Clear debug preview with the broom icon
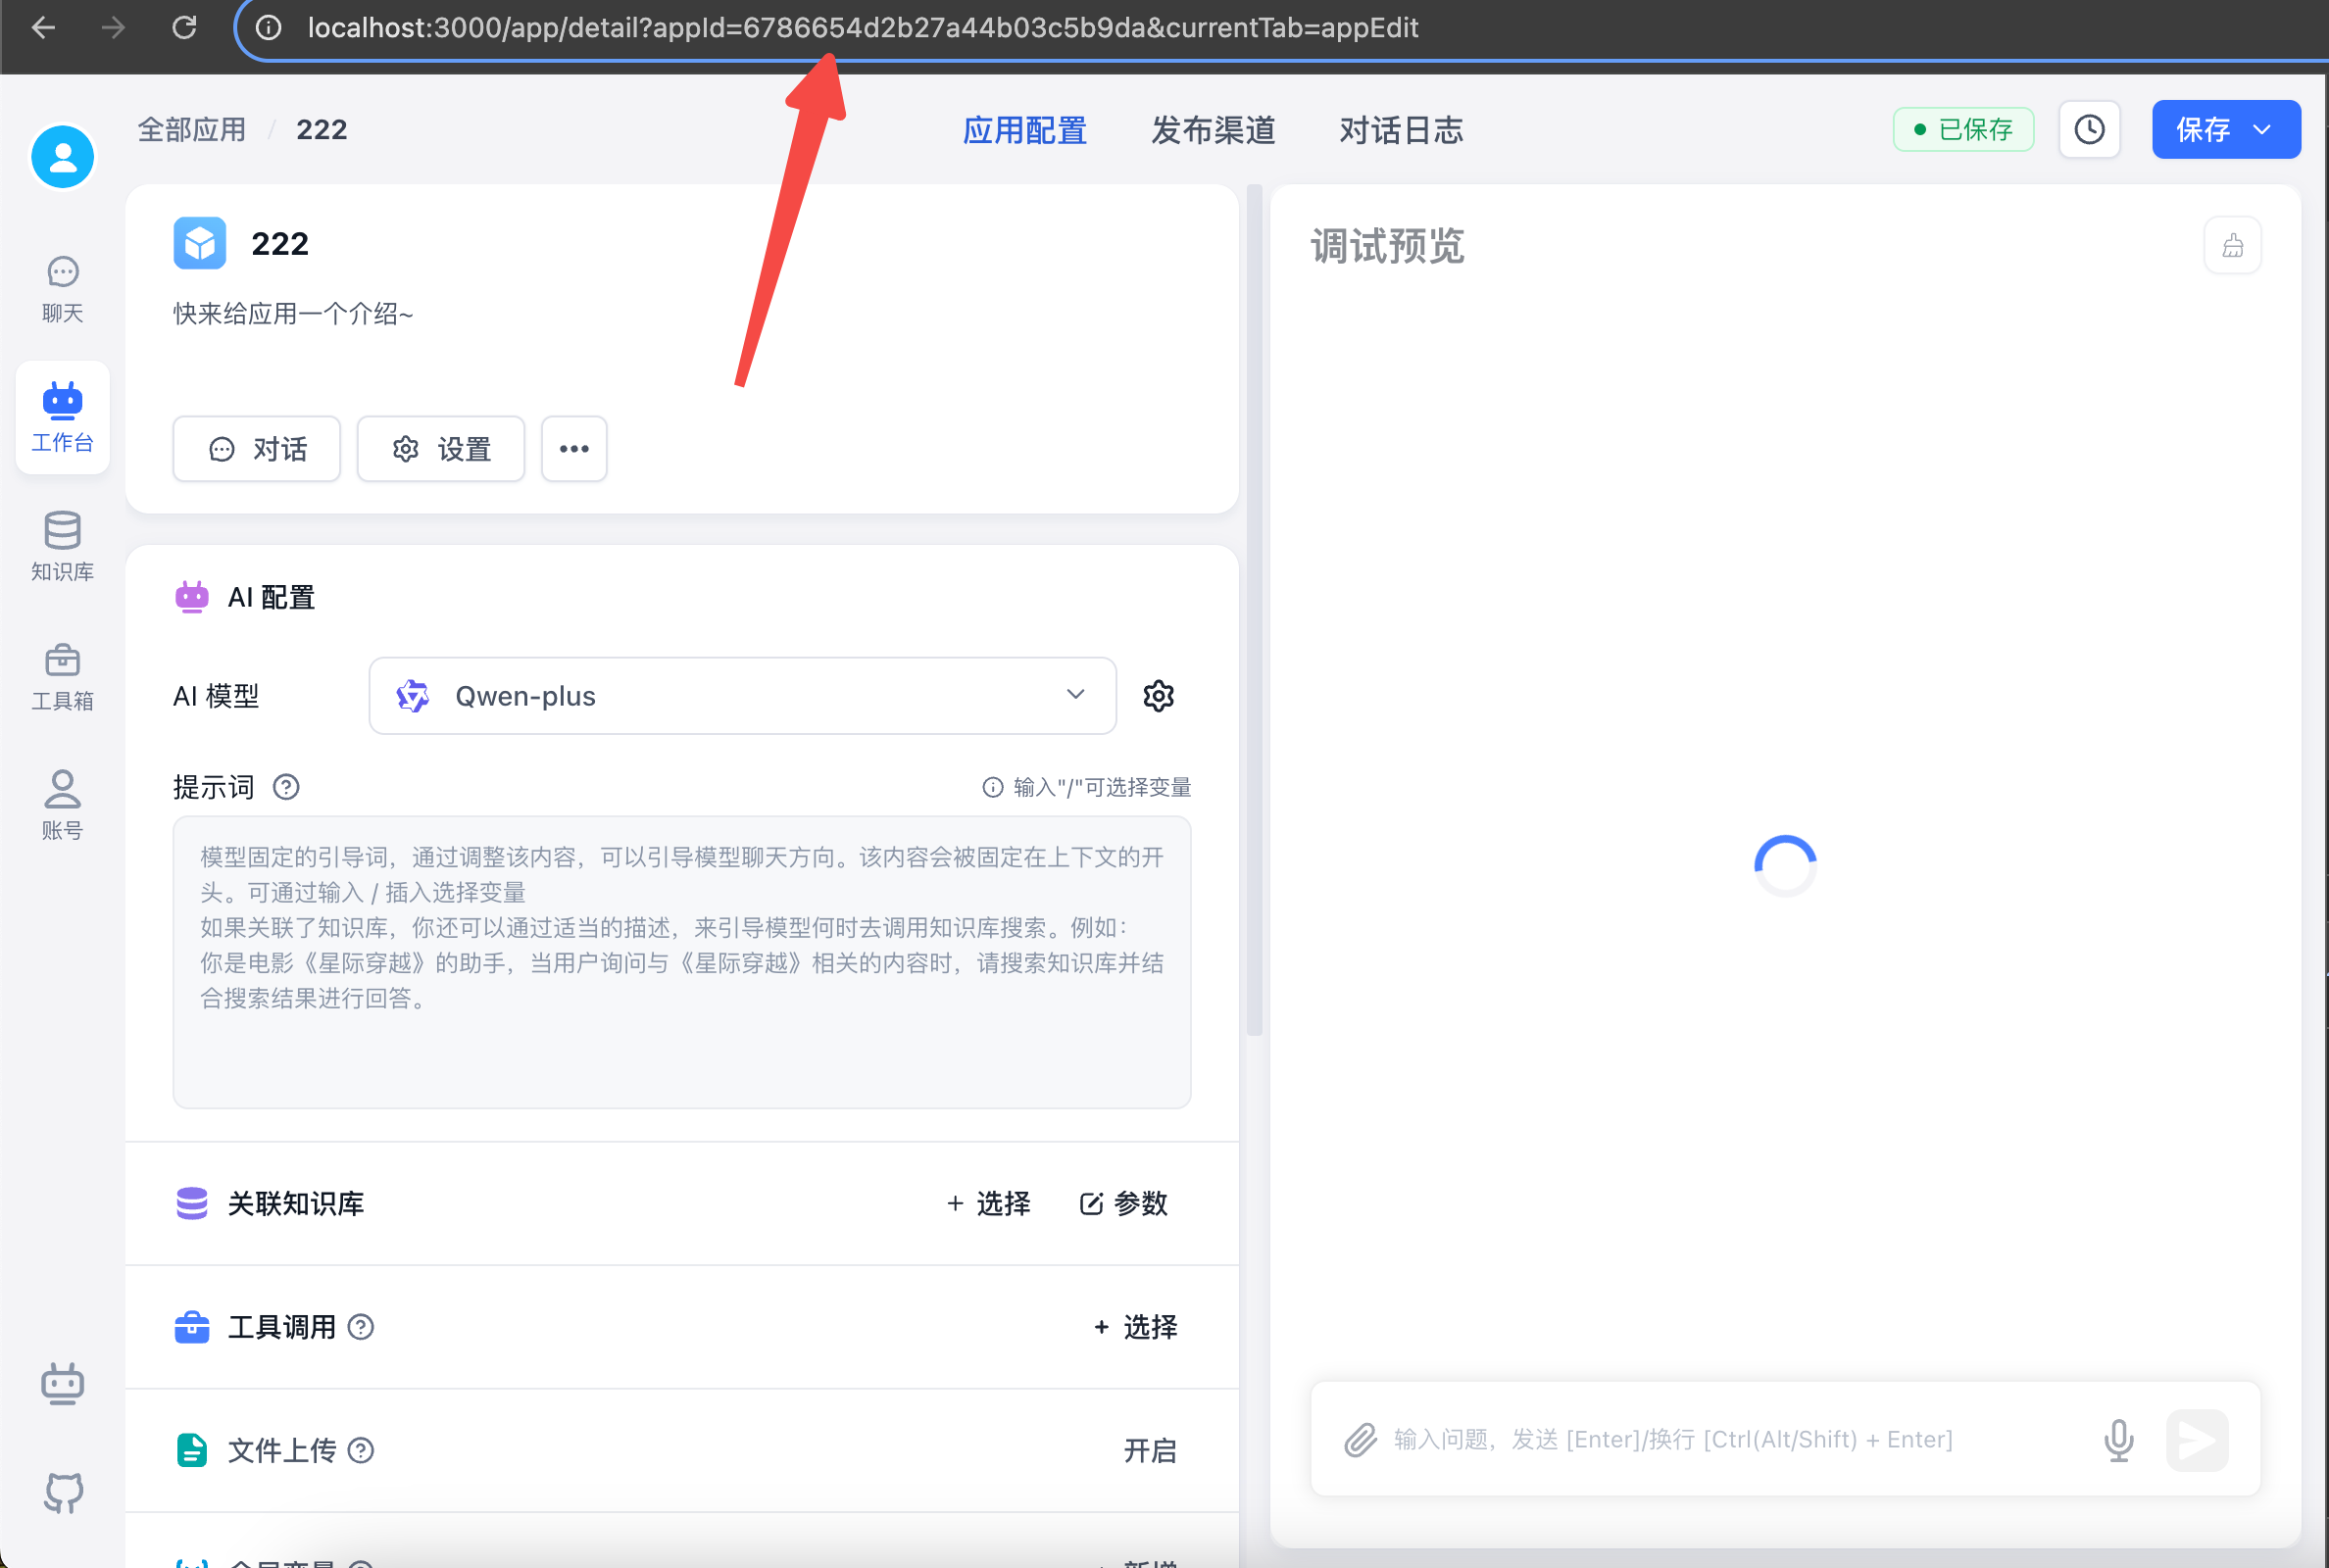The height and width of the screenshot is (1568, 2329). (2232, 246)
